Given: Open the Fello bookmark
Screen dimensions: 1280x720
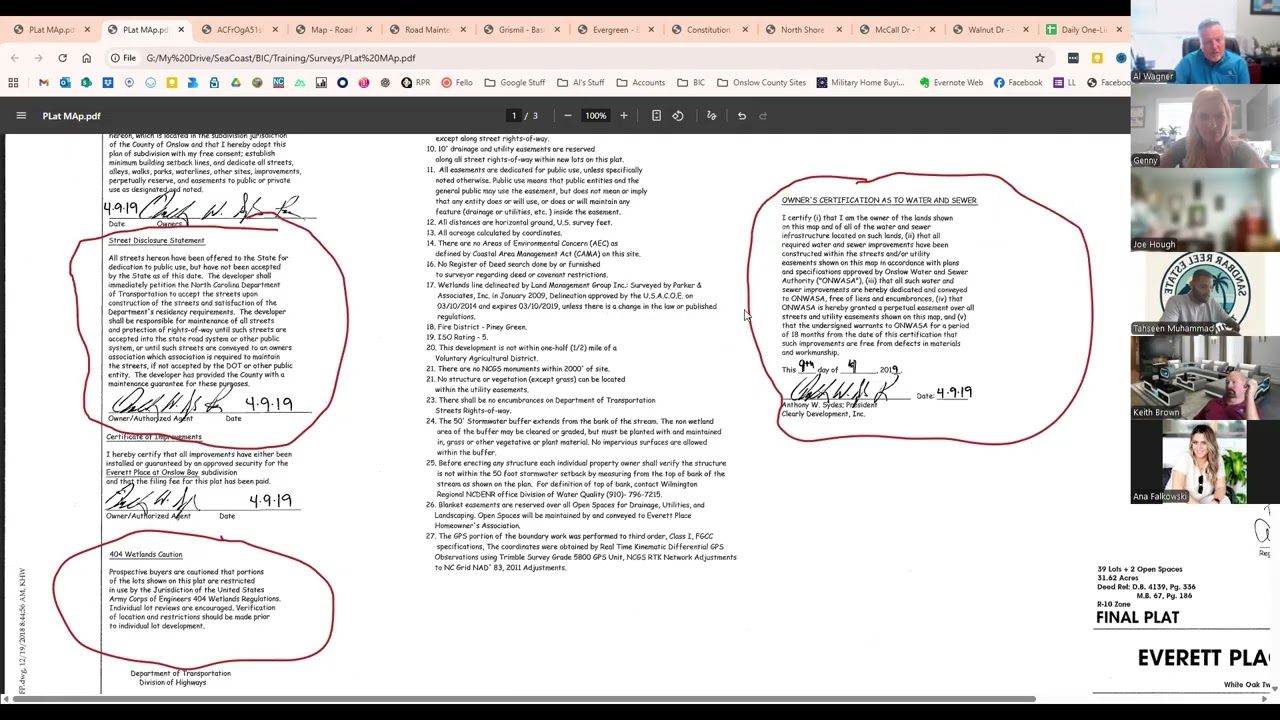Looking at the screenshot, I should [x=457, y=83].
